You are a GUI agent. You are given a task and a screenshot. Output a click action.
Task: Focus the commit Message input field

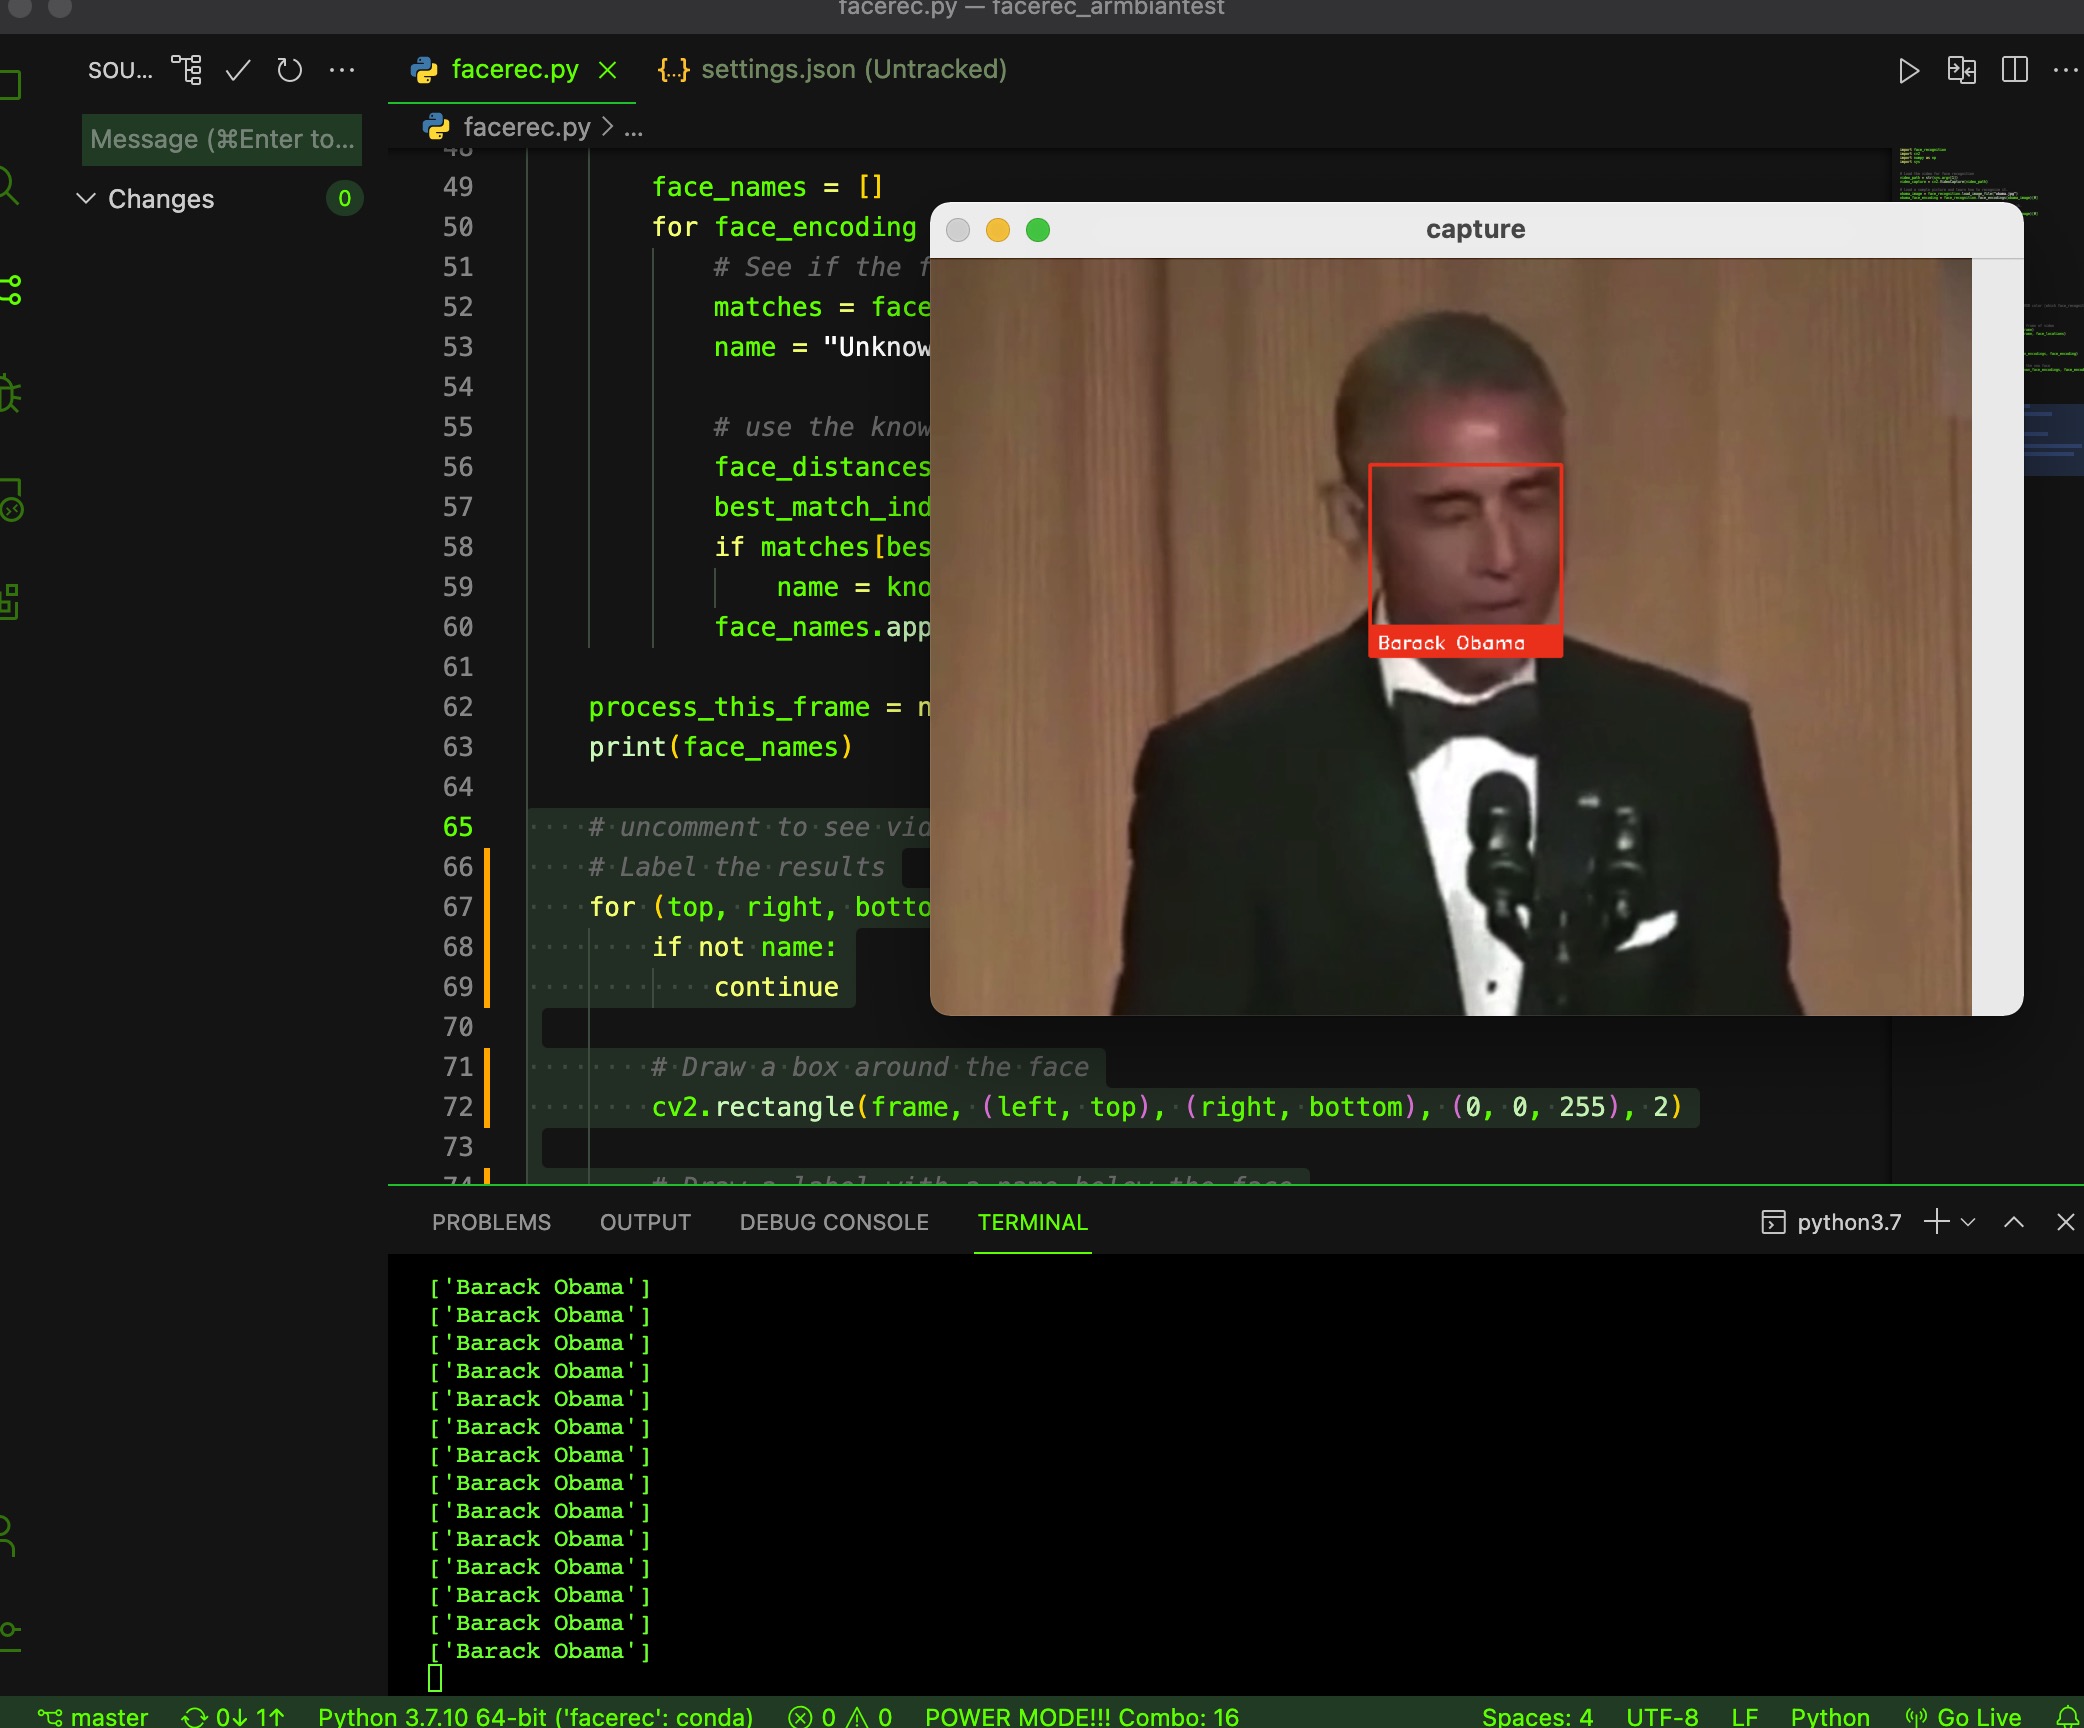tap(222, 139)
